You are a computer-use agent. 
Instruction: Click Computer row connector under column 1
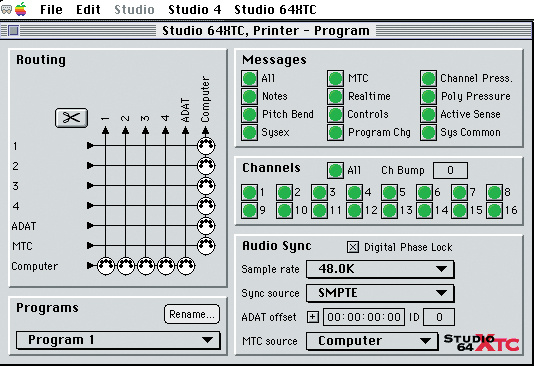(106, 266)
